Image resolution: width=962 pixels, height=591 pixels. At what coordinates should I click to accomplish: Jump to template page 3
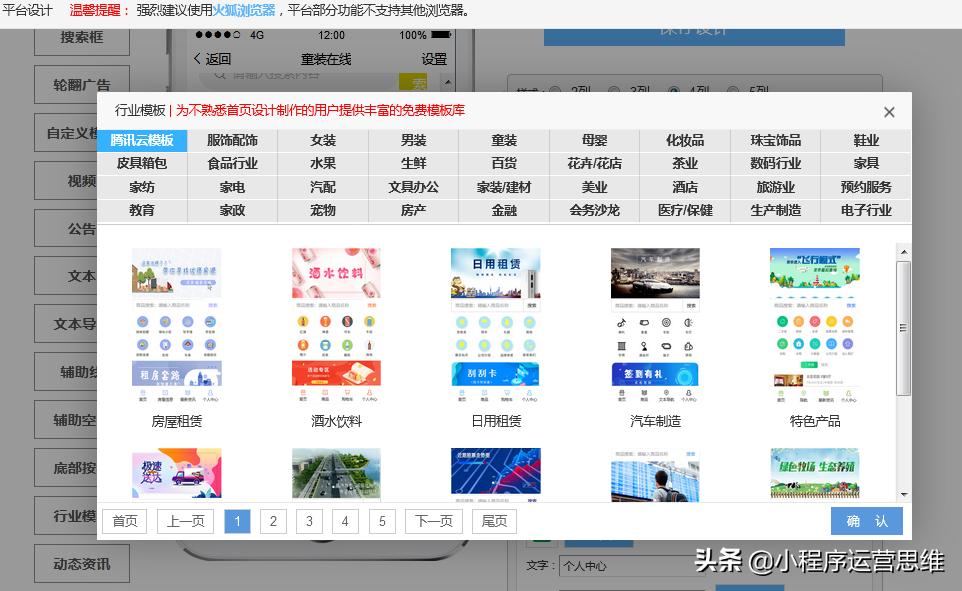coord(309,521)
